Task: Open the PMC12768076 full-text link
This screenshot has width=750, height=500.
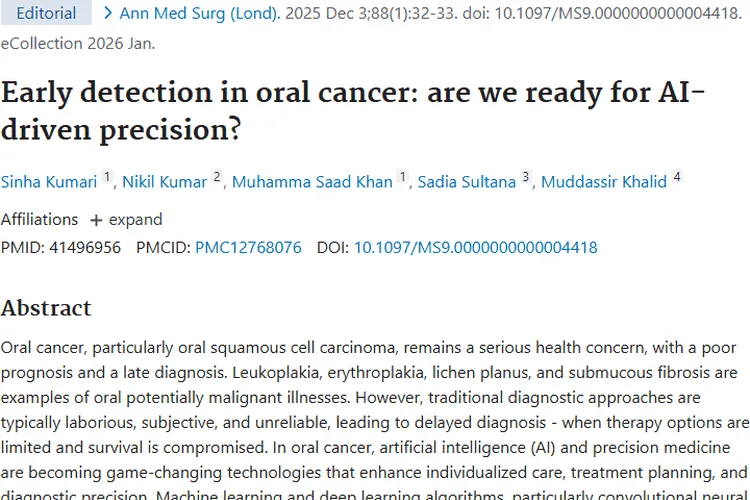Action: tap(248, 248)
